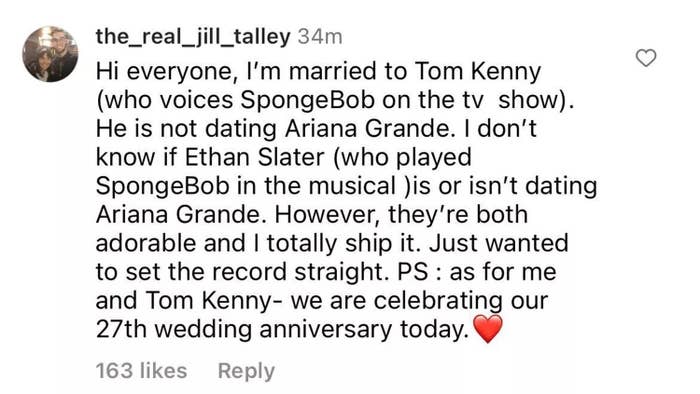700x394 pixels.
Task: Like the comment with the heart outline icon
Action: pos(646,58)
